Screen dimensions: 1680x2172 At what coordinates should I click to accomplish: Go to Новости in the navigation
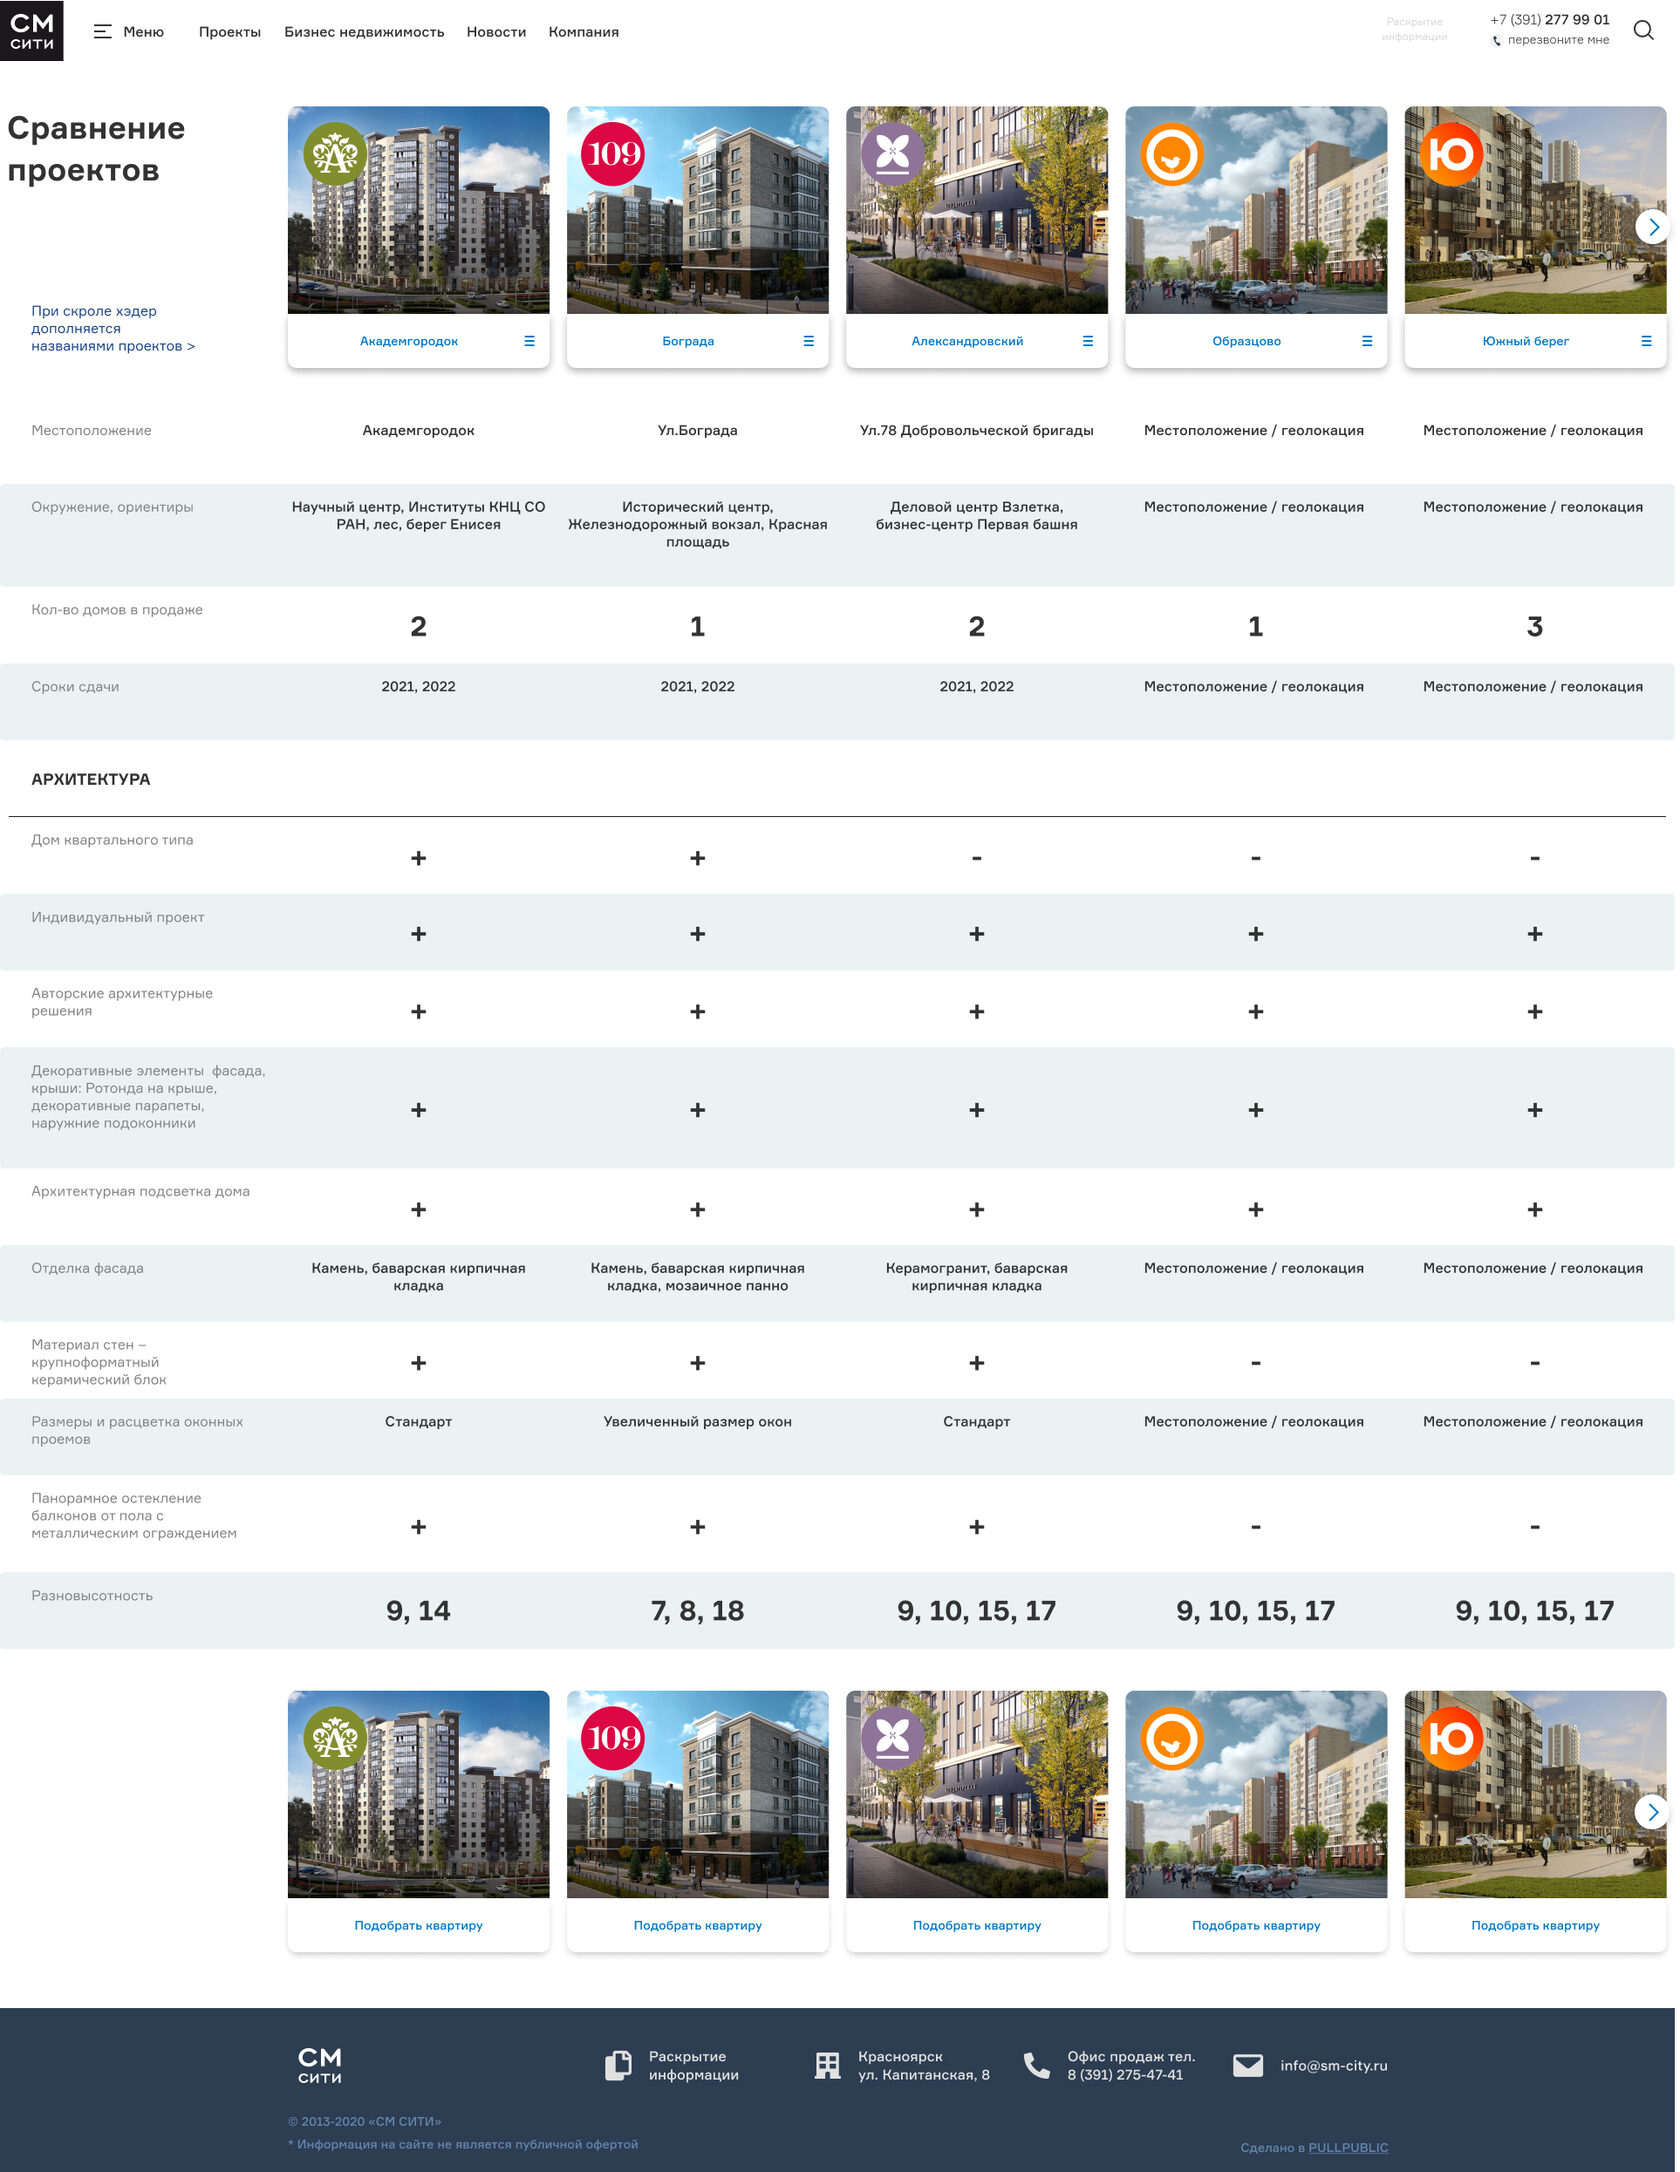coord(496,32)
